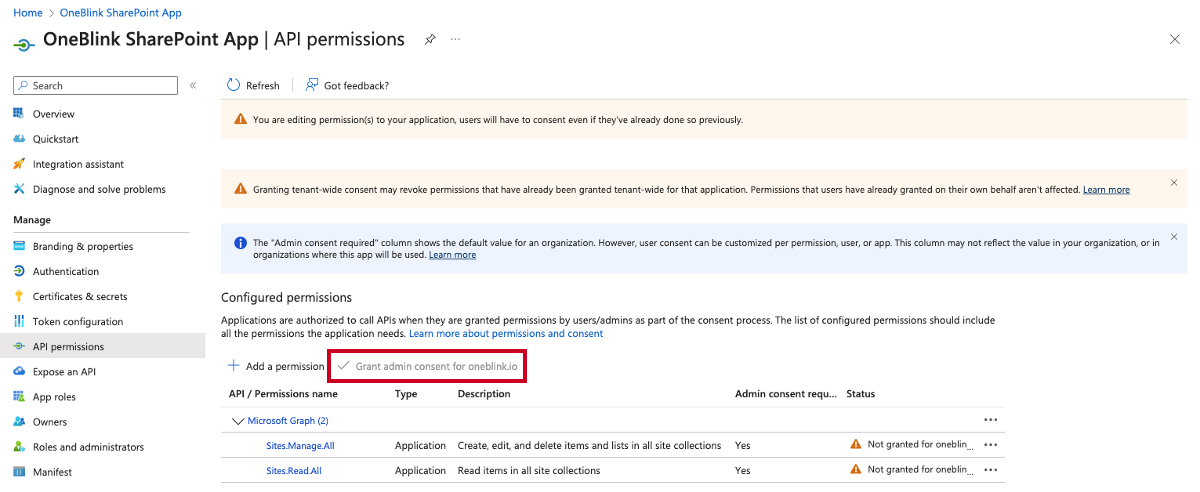Open Learn more about permissions and consent

point(506,333)
